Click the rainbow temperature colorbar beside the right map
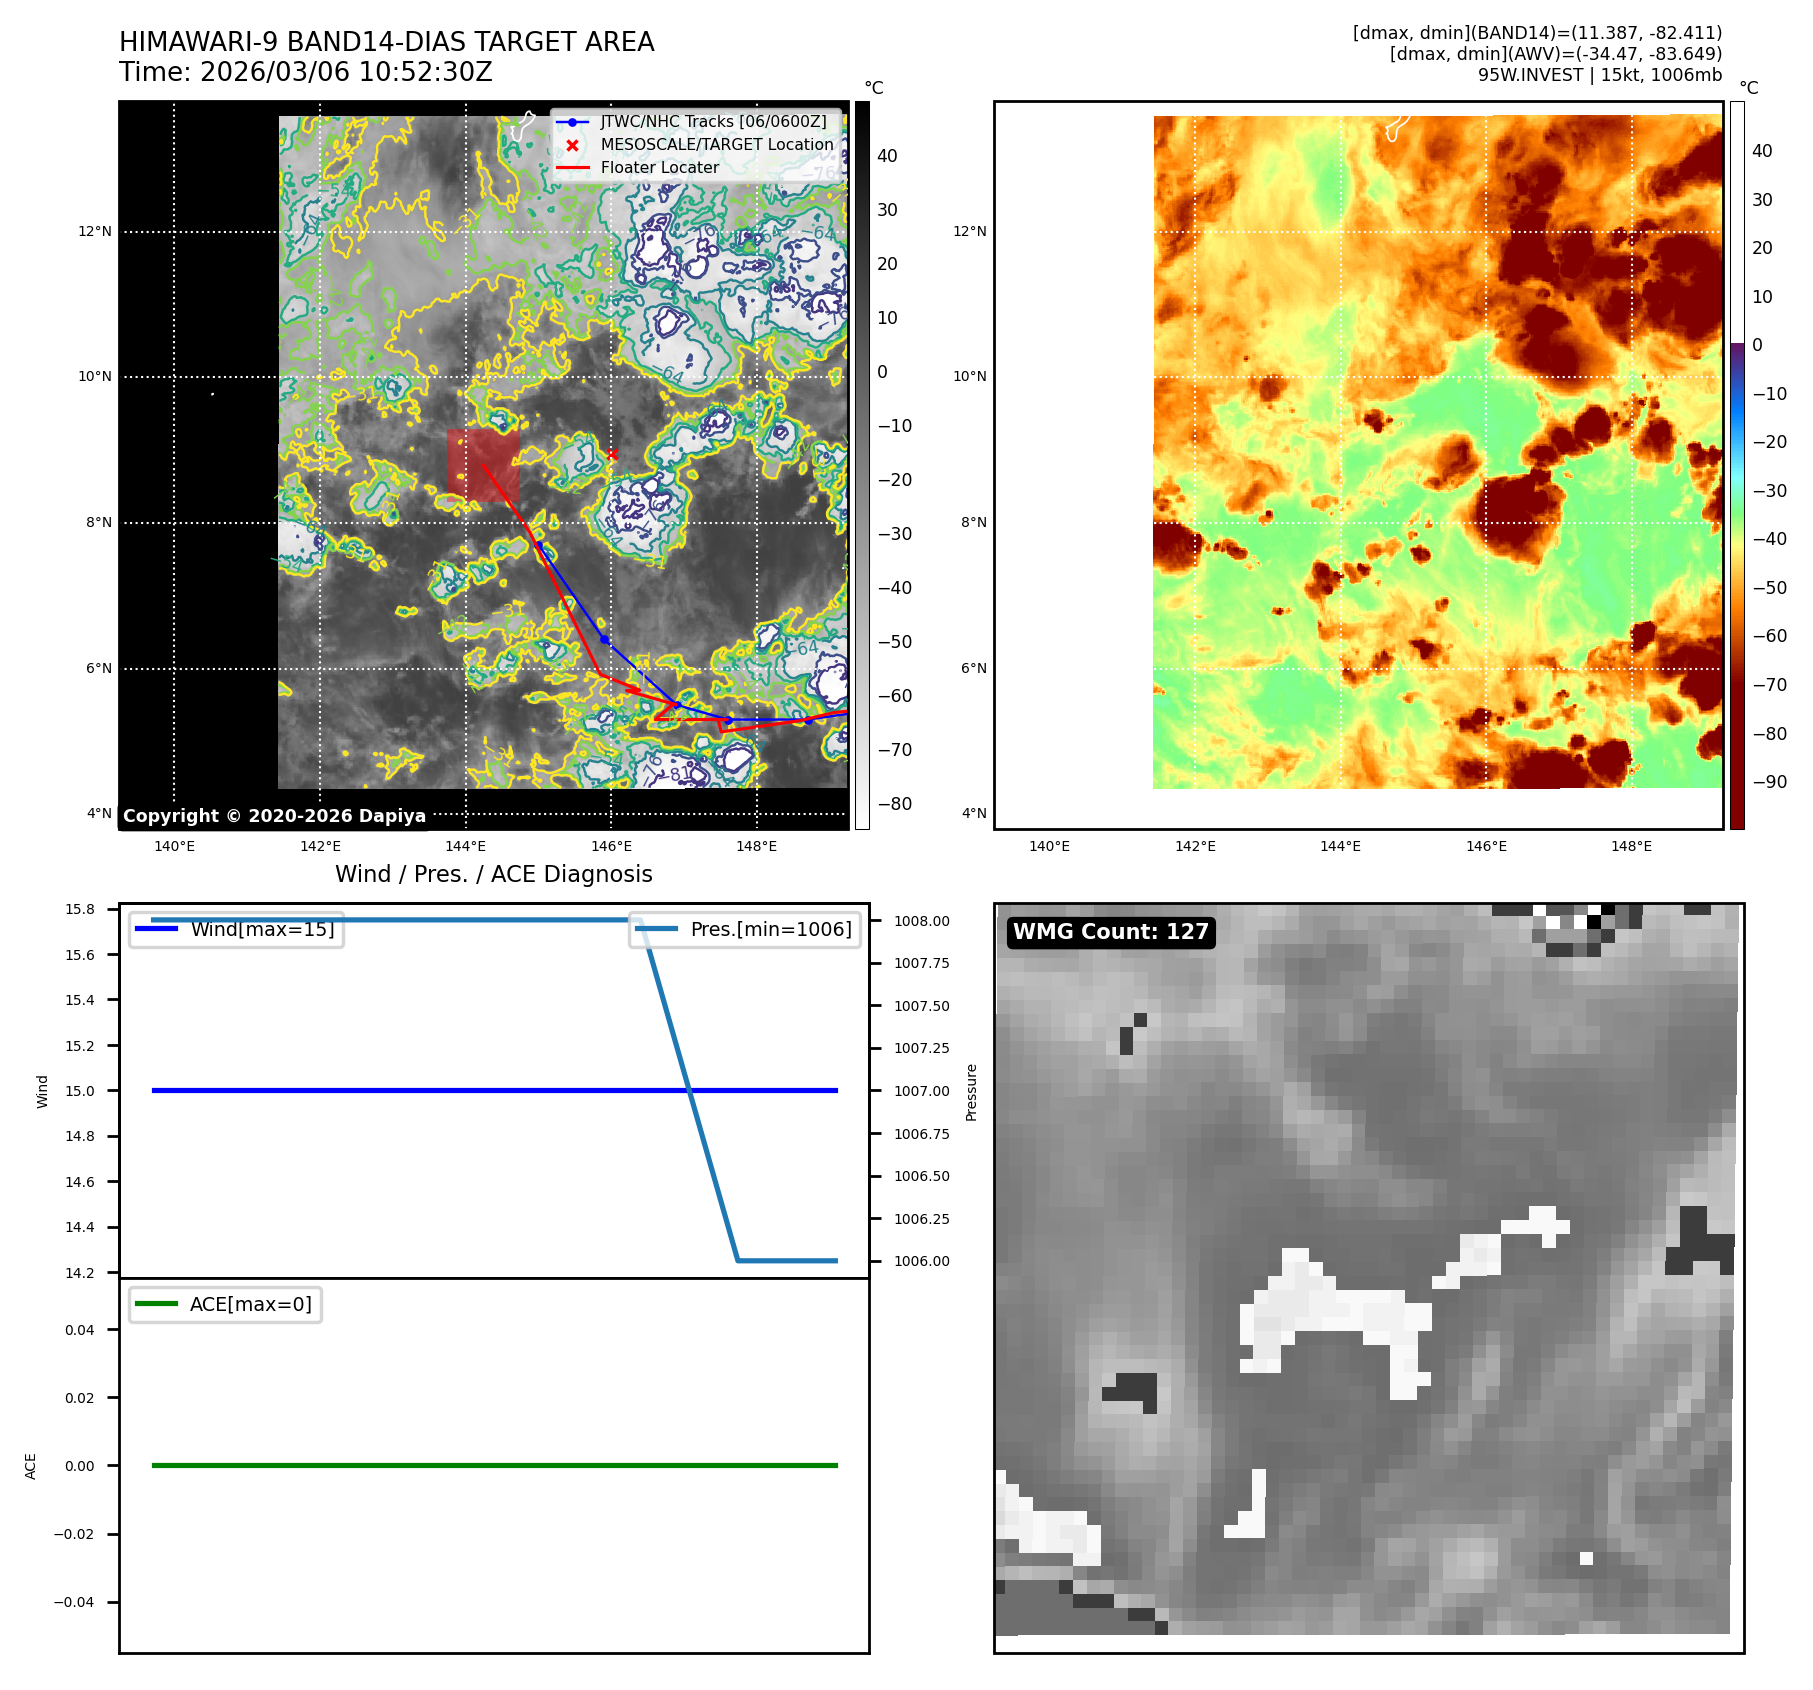The image size is (1813, 1690). point(1737,465)
